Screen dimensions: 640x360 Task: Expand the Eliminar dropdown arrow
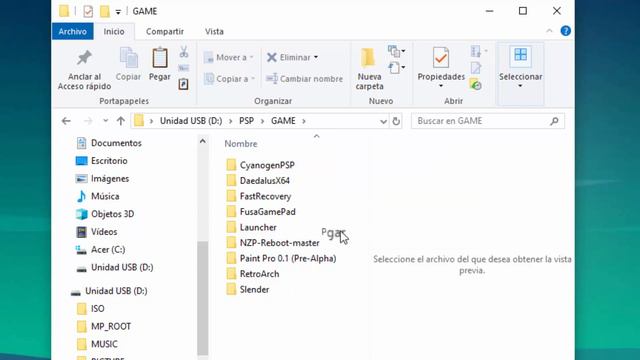pyautogui.click(x=316, y=58)
